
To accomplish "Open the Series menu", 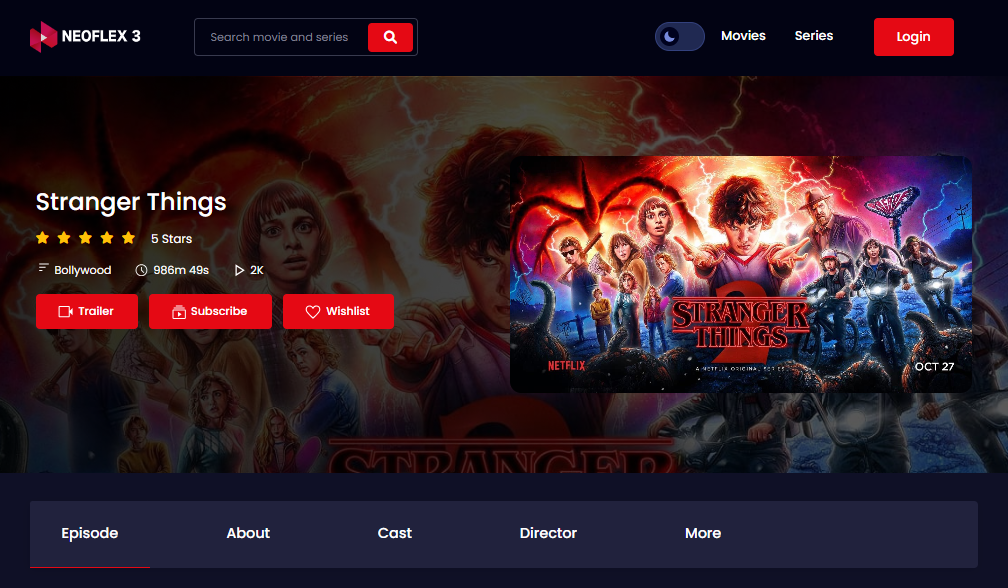I will 813,35.
